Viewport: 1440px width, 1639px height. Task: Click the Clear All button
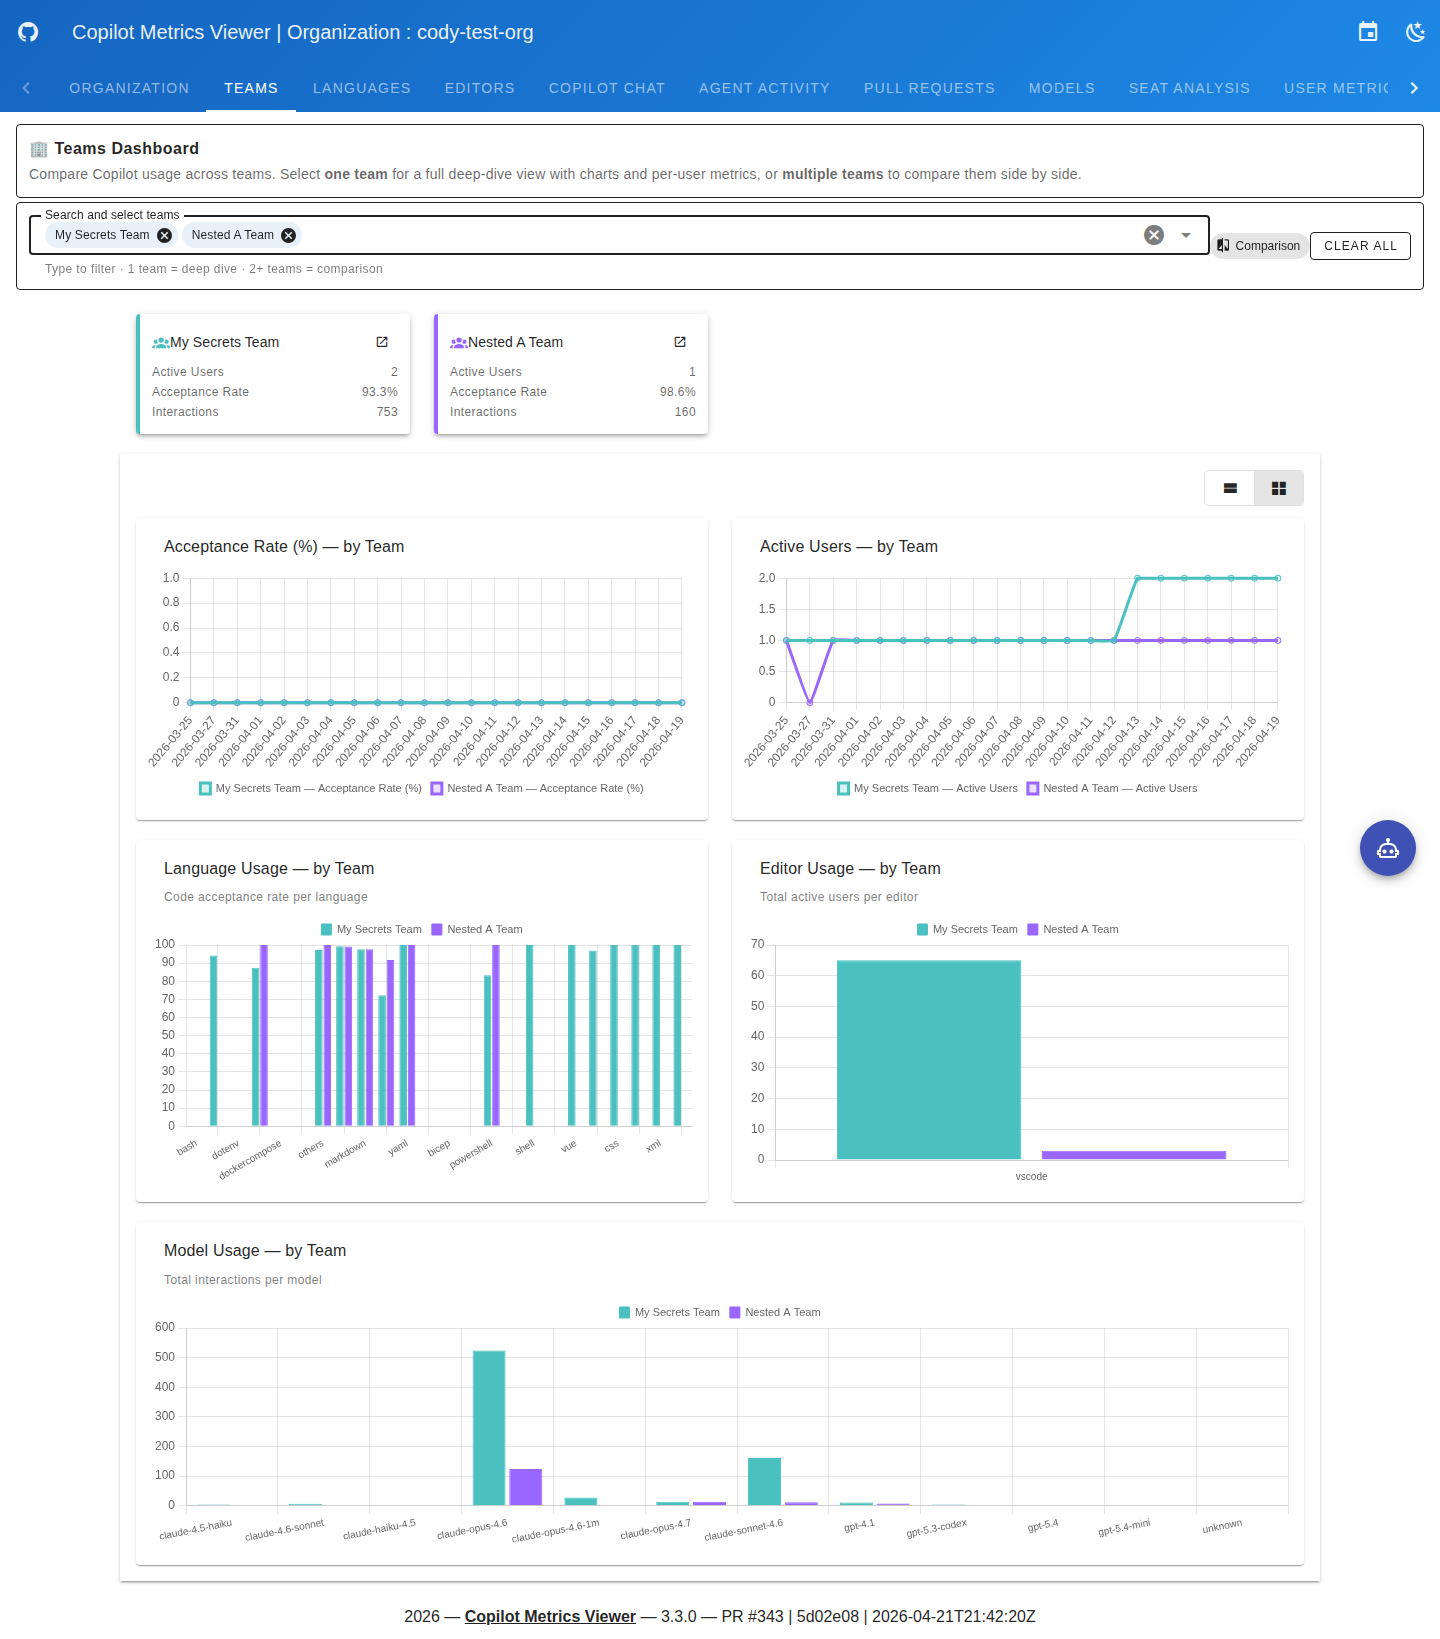click(x=1360, y=246)
